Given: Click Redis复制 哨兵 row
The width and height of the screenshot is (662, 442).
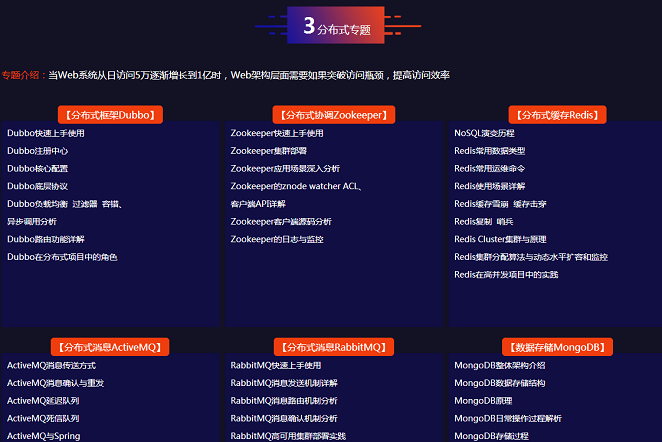Looking at the screenshot, I should [x=484, y=222].
